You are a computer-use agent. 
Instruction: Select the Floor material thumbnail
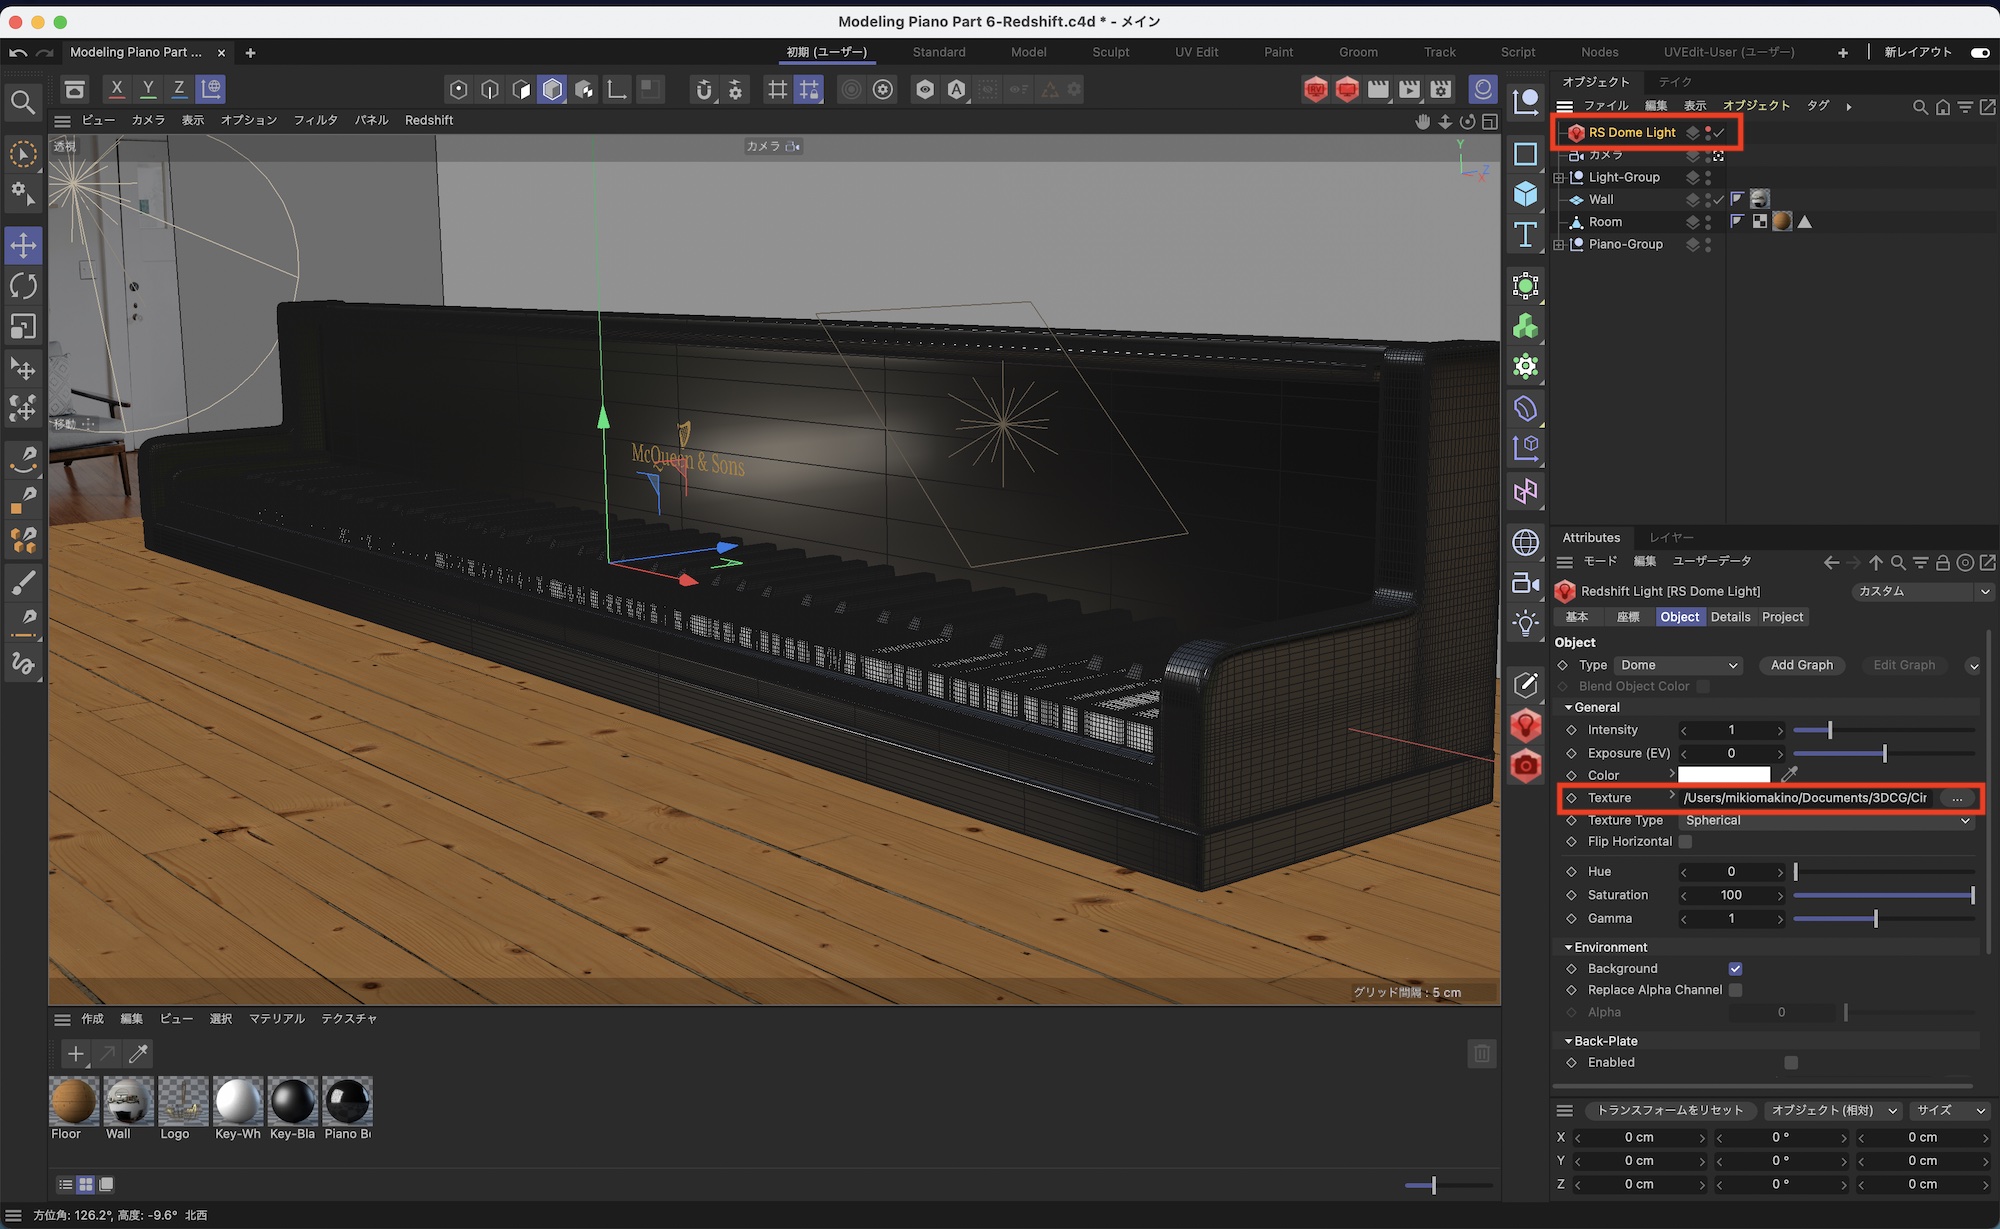pos(74,1102)
